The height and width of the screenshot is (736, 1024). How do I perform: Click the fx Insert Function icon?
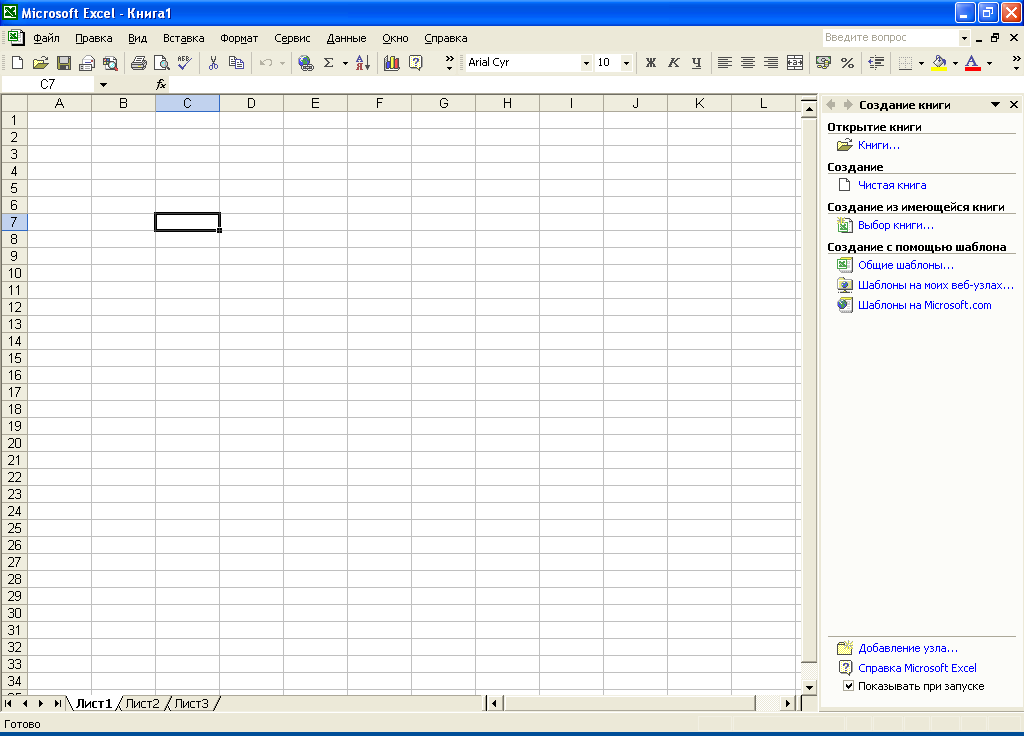click(161, 84)
